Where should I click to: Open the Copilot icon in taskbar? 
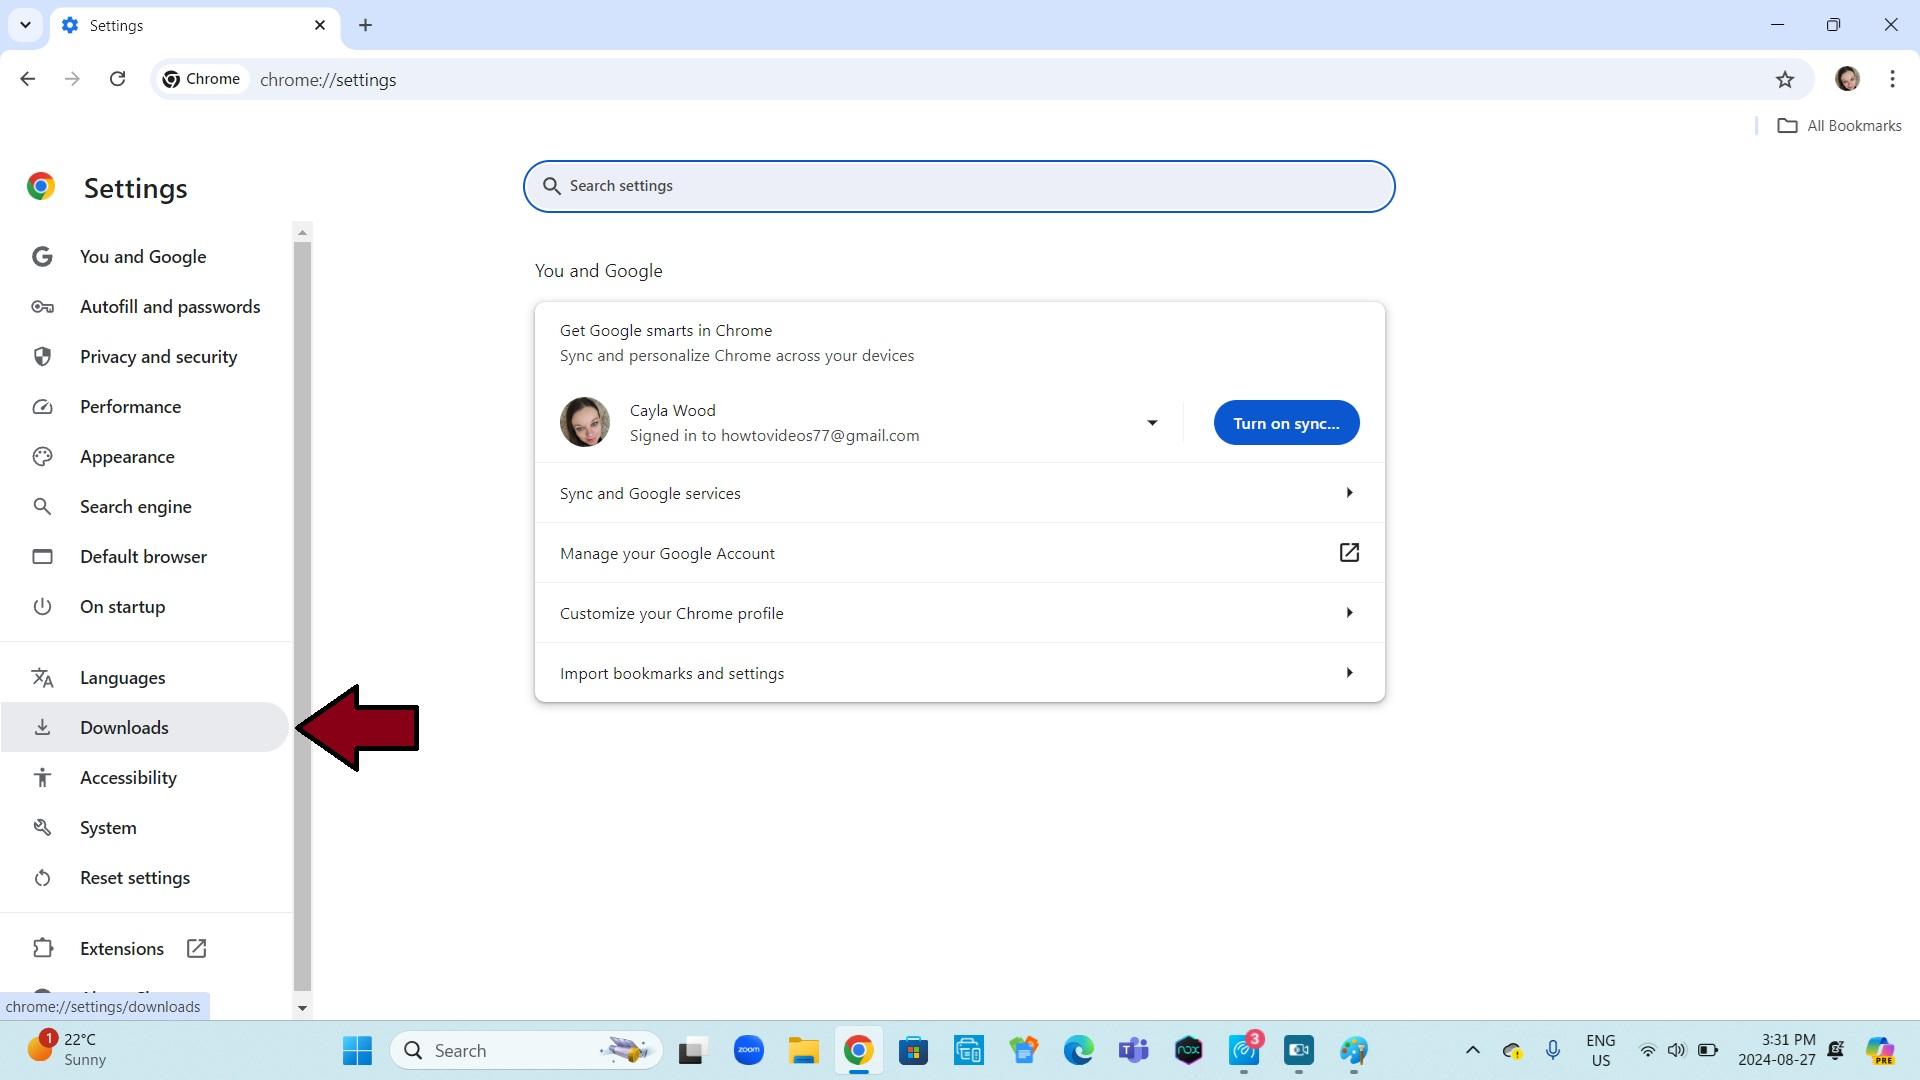tap(1881, 1050)
